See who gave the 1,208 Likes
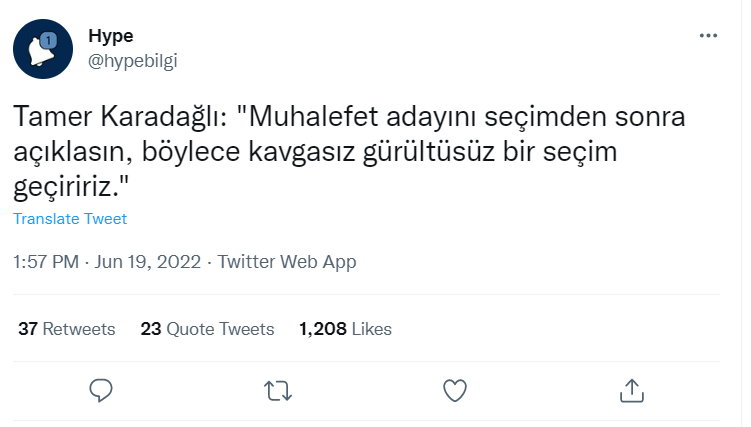This screenshot has width=751, height=427. coord(345,328)
